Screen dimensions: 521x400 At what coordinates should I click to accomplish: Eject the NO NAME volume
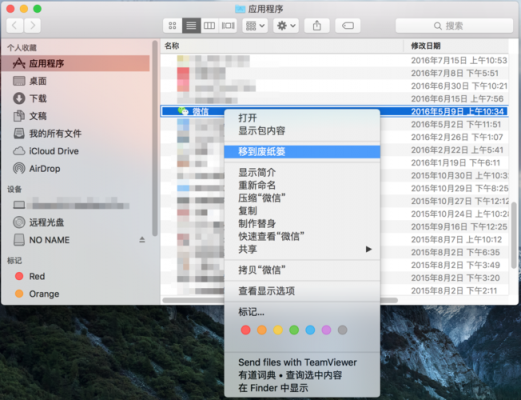click(x=142, y=240)
